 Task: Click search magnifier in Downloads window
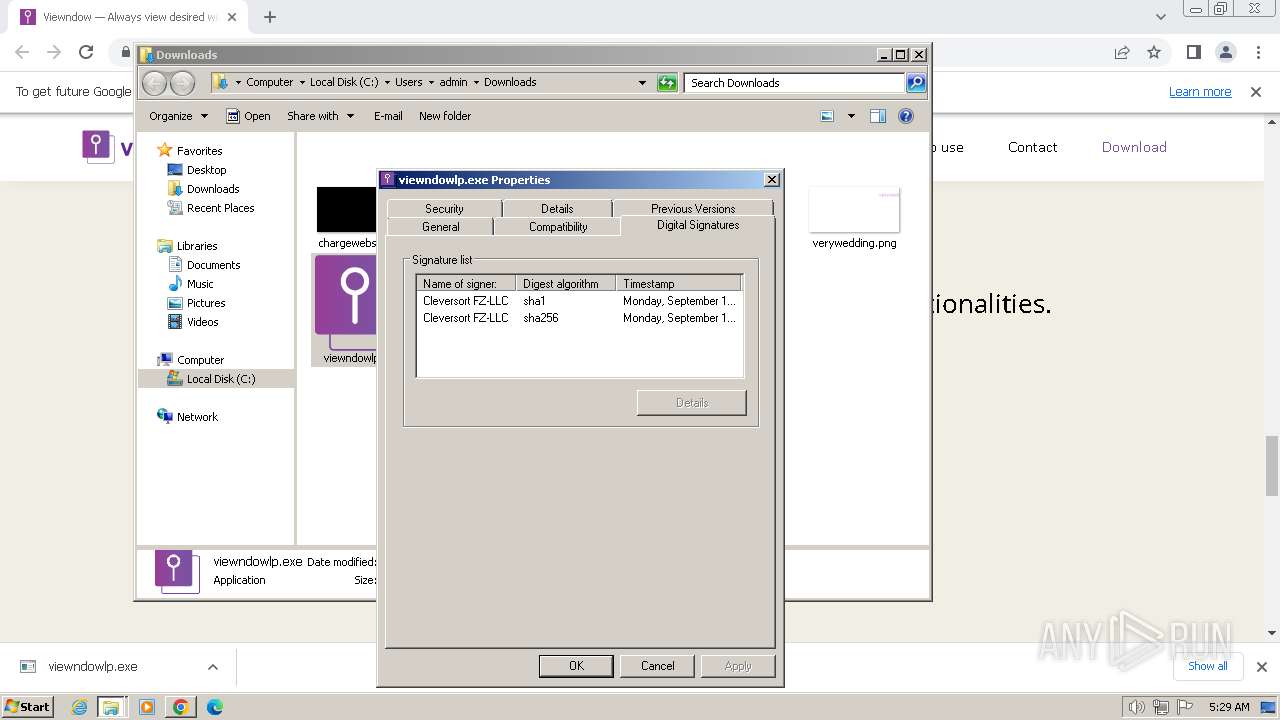coord(916,83)
